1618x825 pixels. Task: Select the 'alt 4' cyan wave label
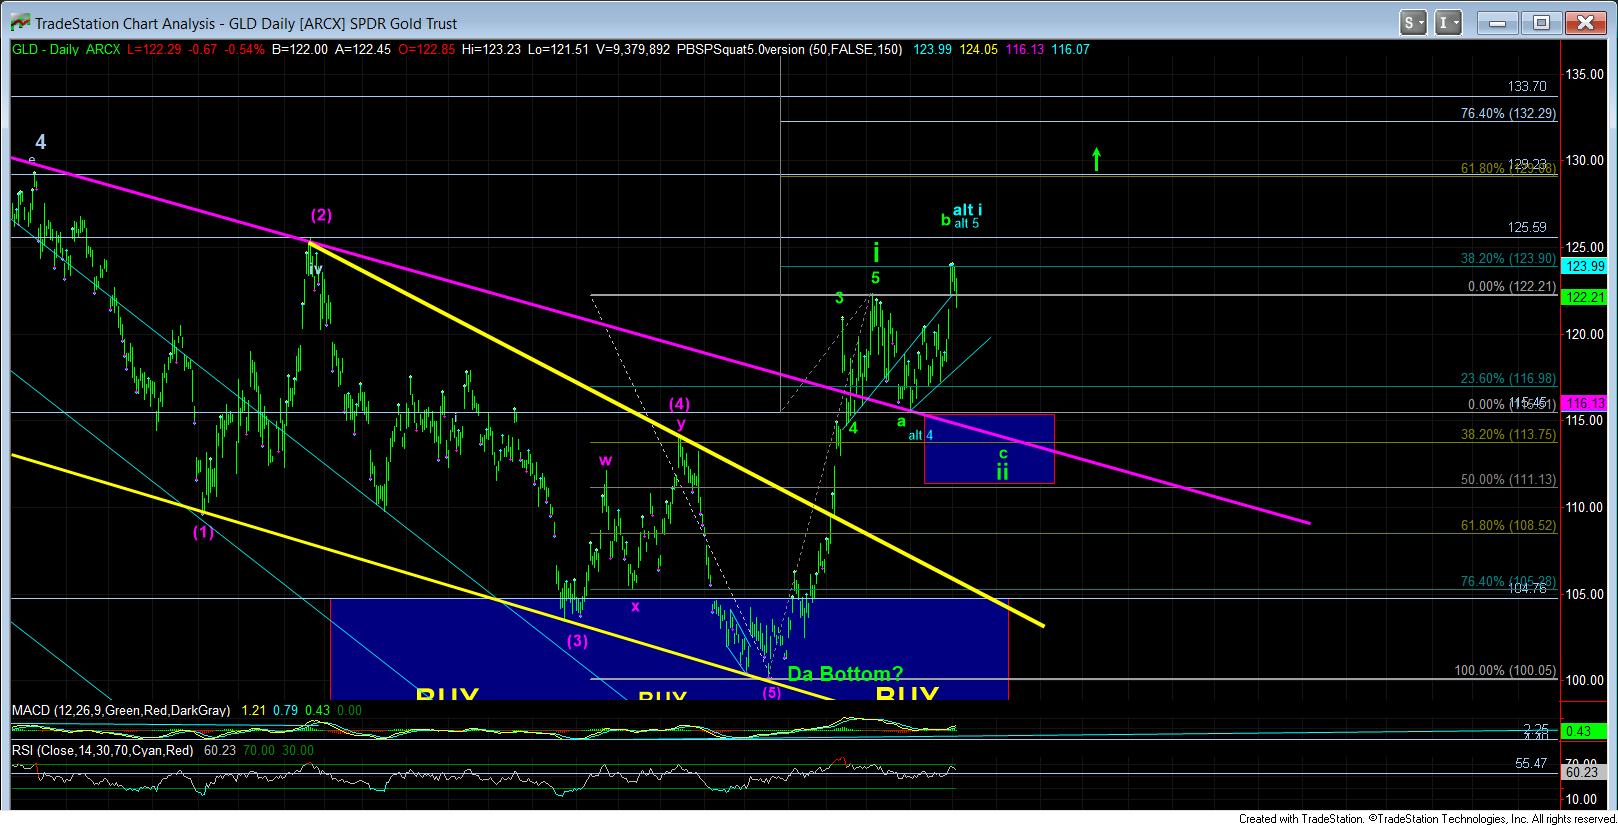tap(920, 435)
